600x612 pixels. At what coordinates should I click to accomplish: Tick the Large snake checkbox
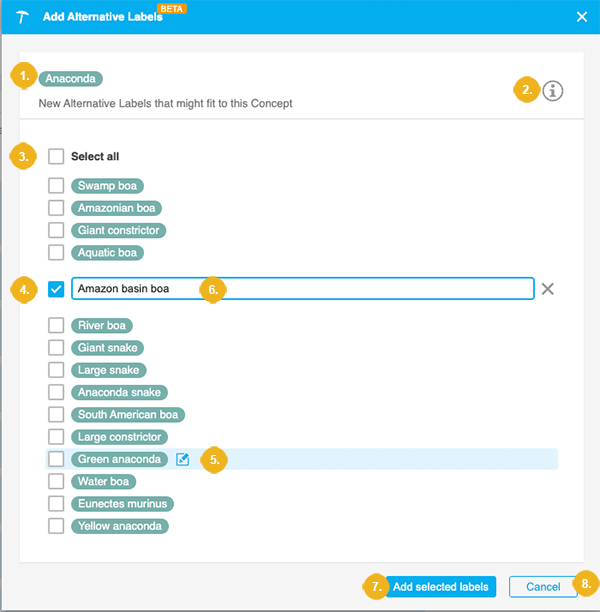point(56,370)
